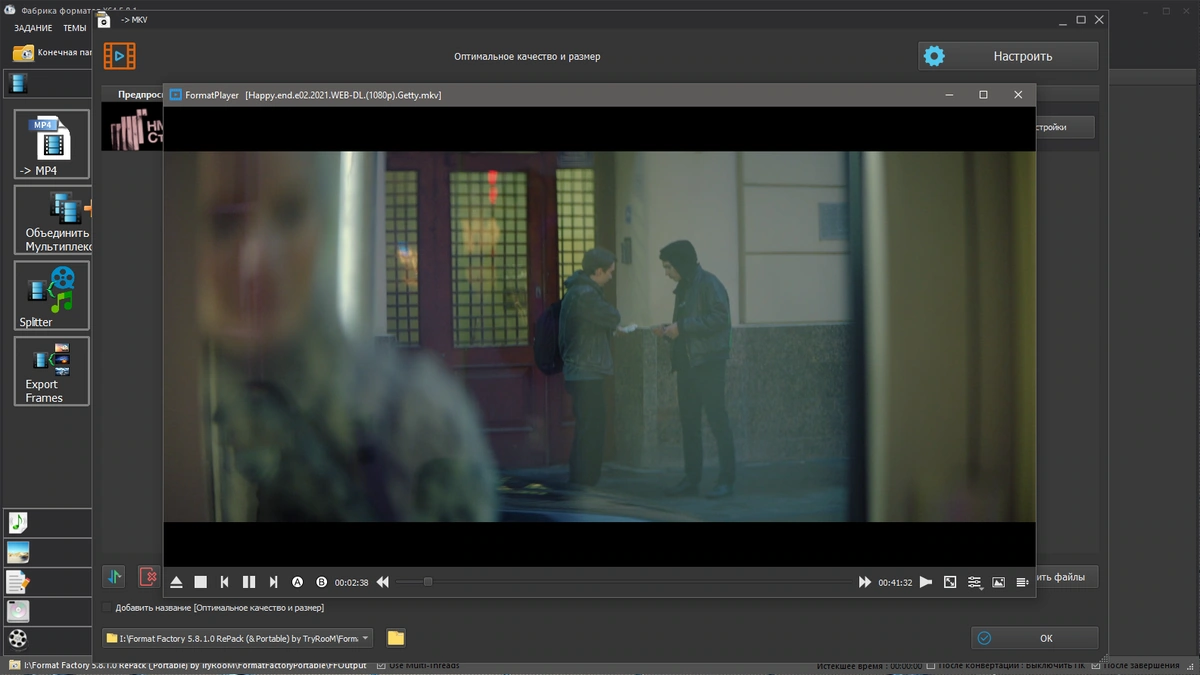Click the partially hidden добавить файлы button
Screen dimensions: 1200x675
point(1065,577)
